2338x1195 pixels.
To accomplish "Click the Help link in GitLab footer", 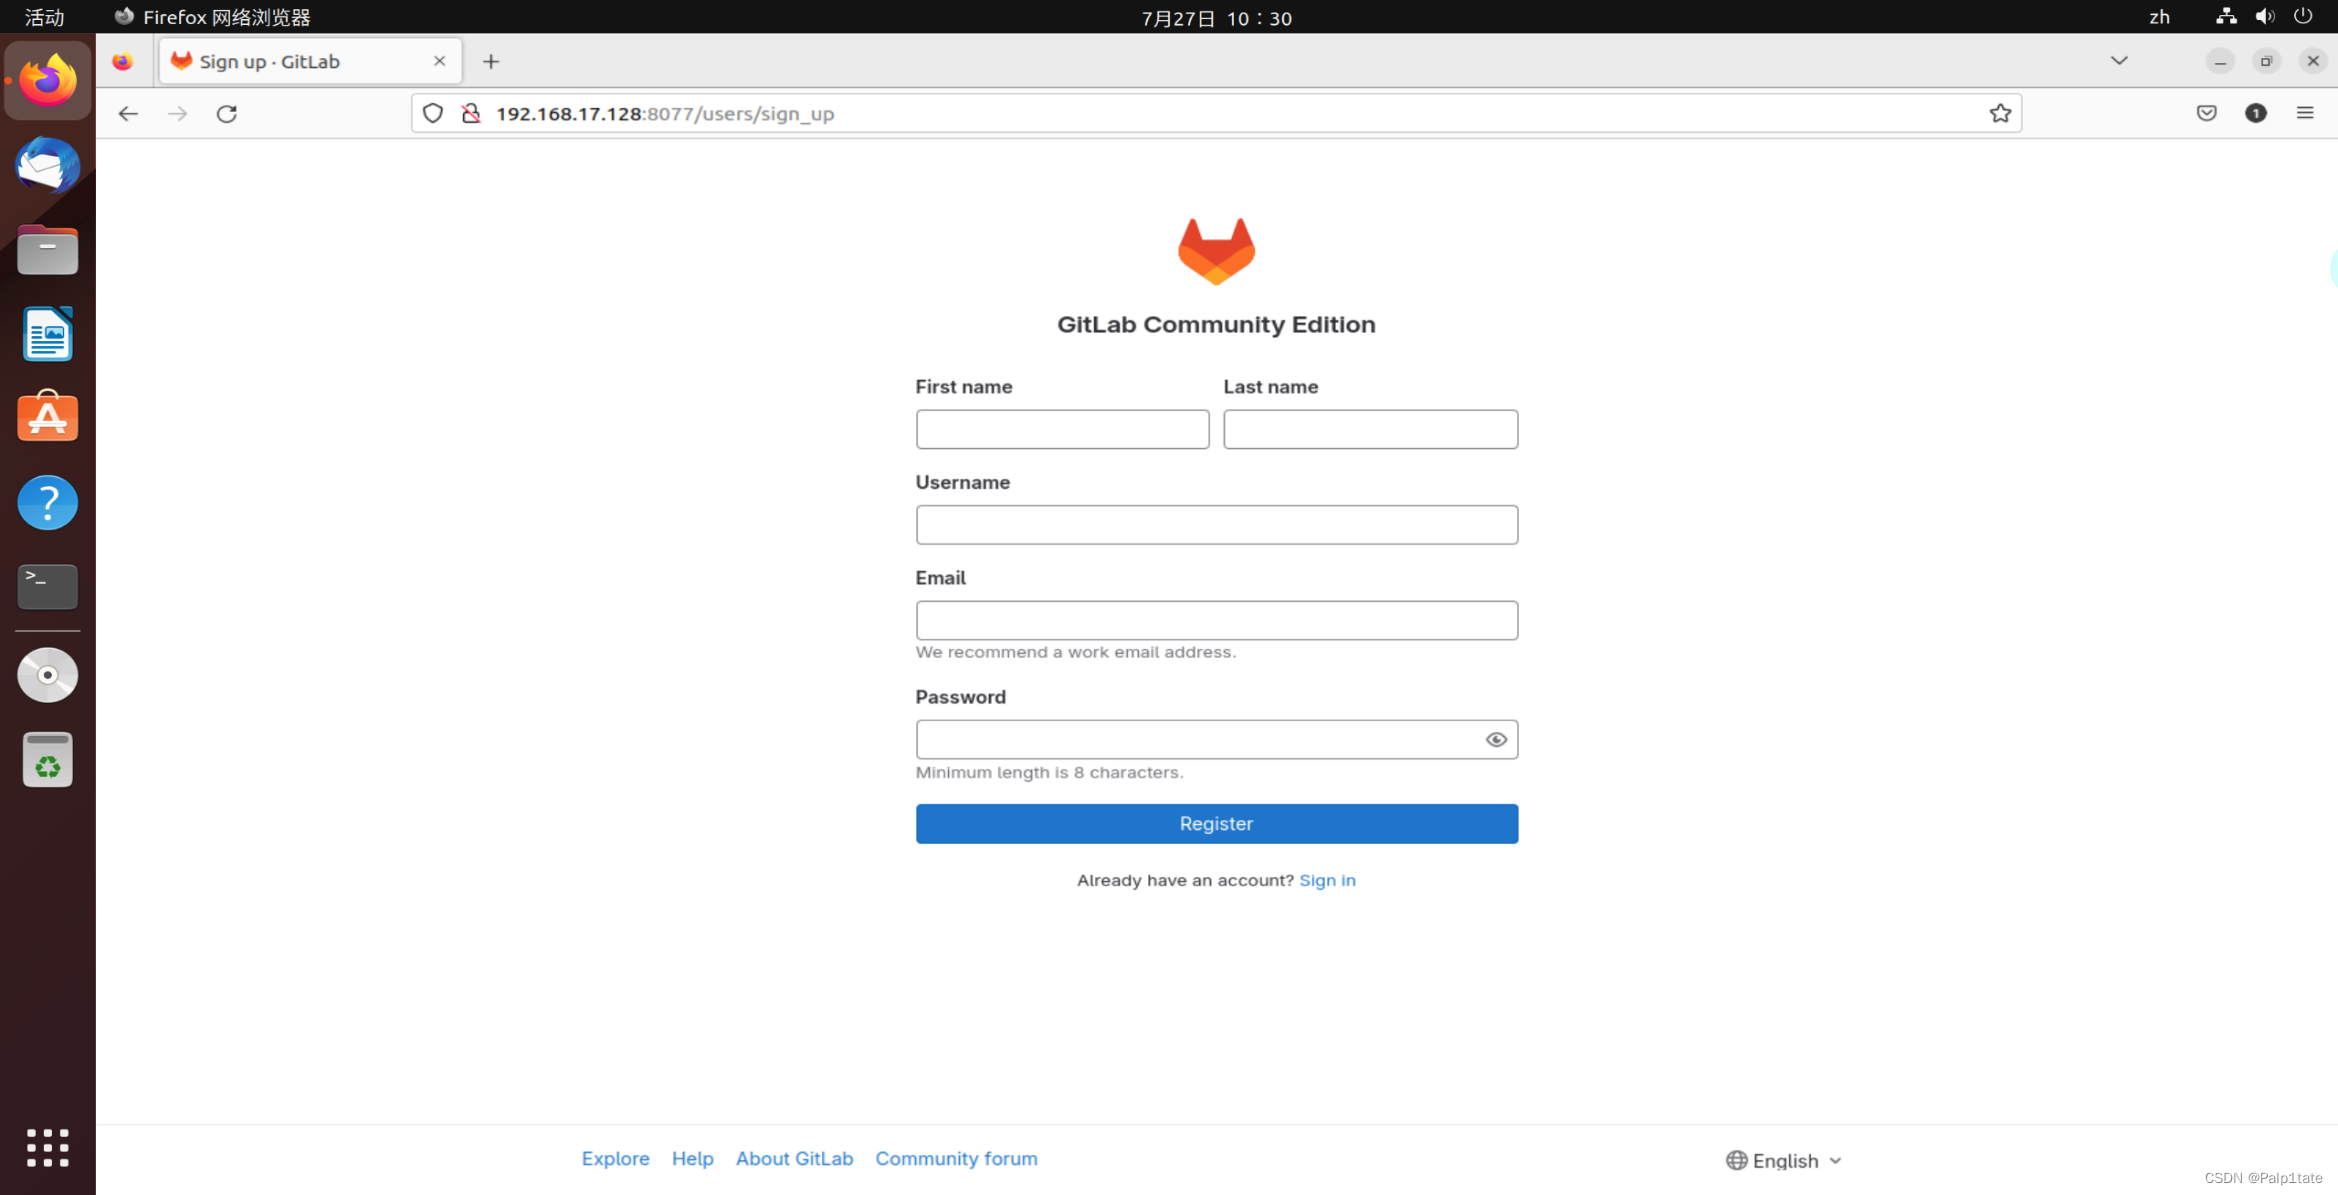I will tap(693, 1158).
